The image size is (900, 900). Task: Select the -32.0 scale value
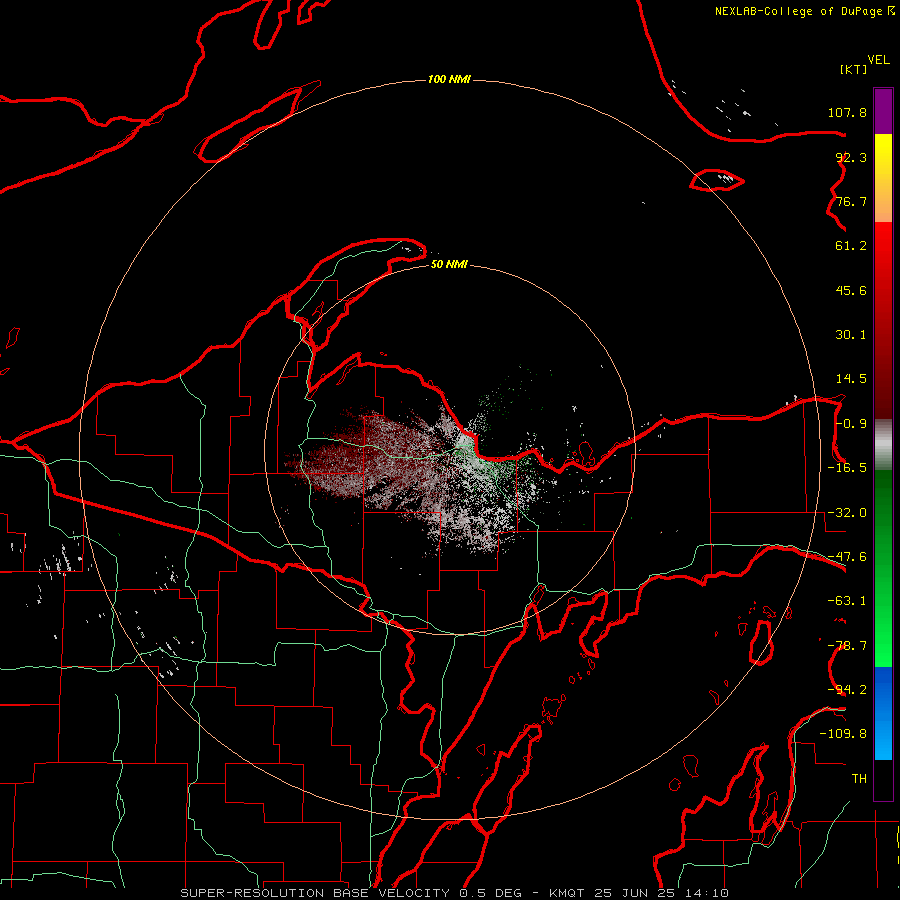(847, 513)
